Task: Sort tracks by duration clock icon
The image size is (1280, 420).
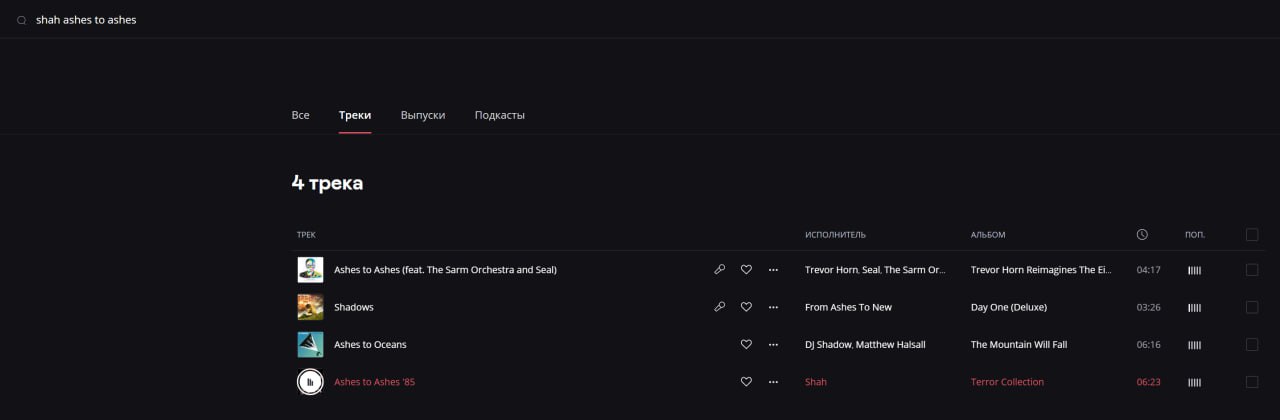Action: (x=1142, y=235)
